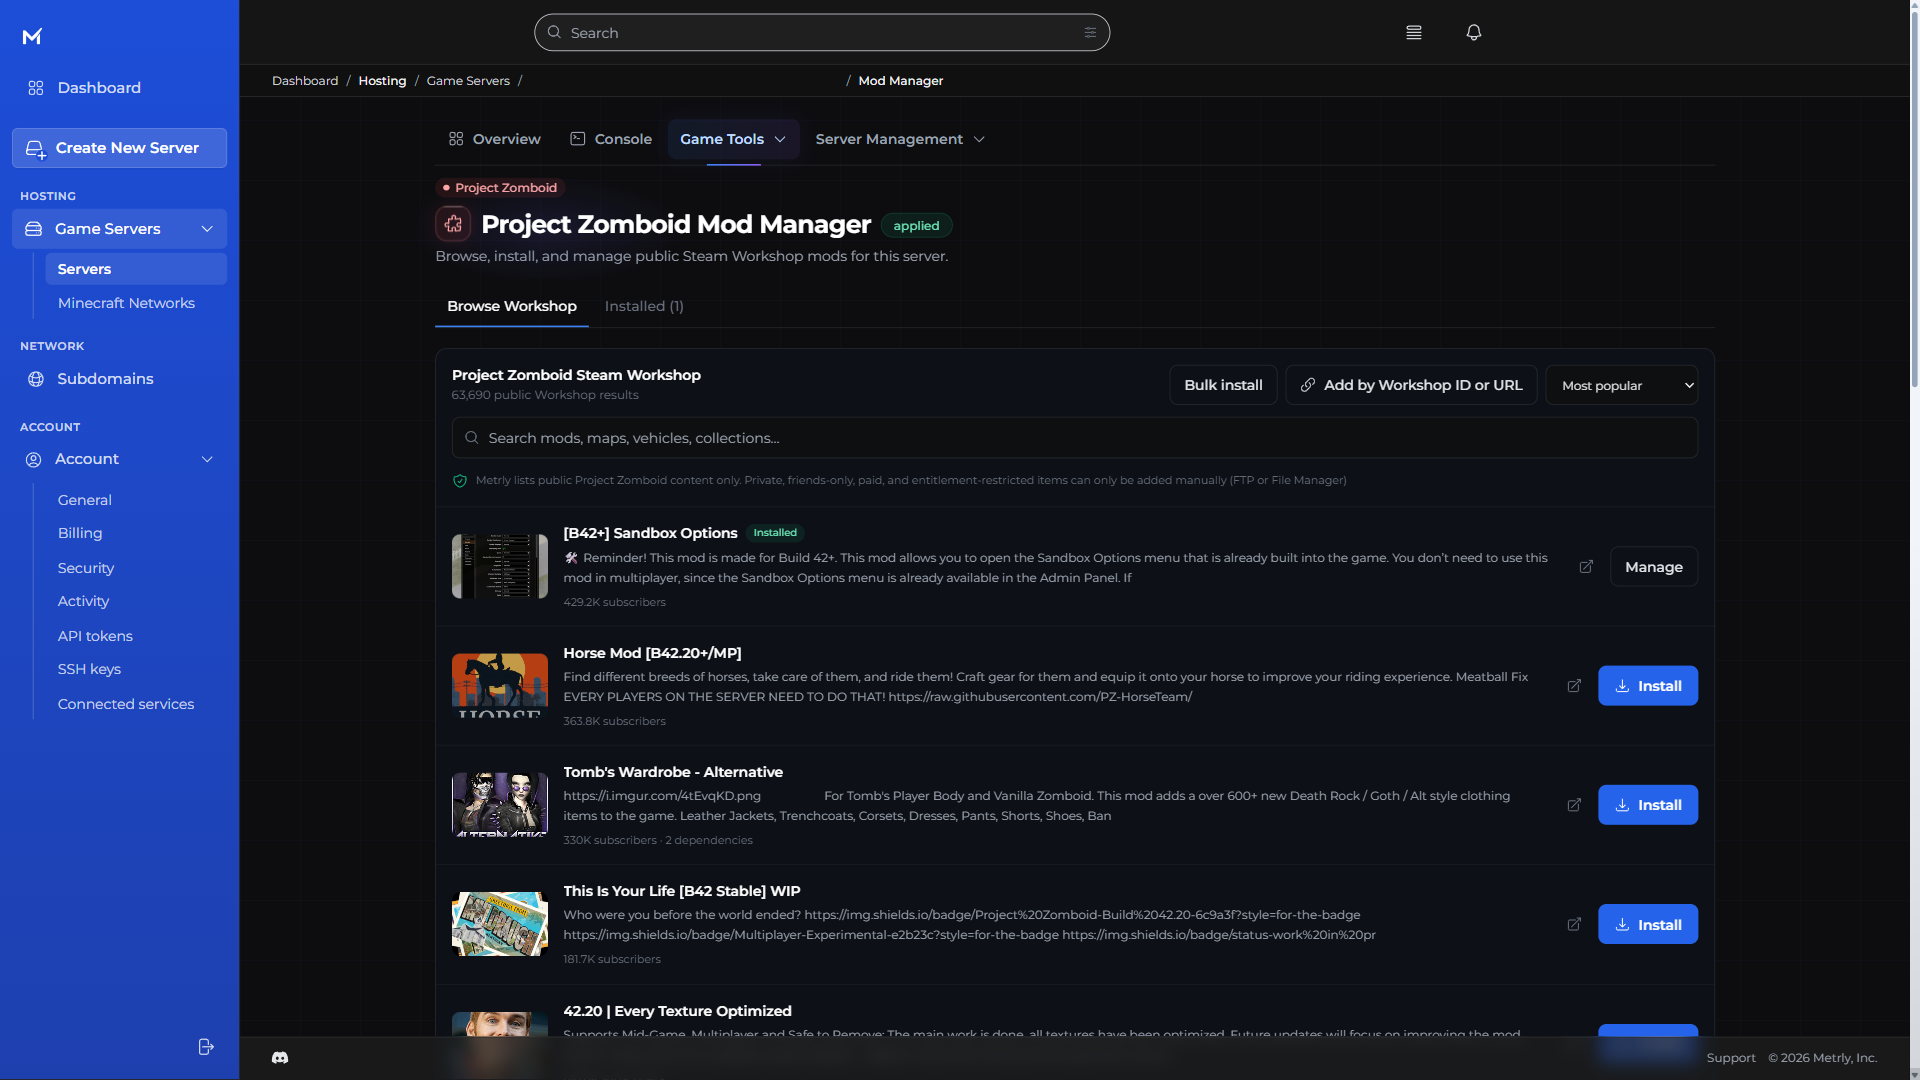
Task: Install the Horse Mod
Action: (1647, 686)
